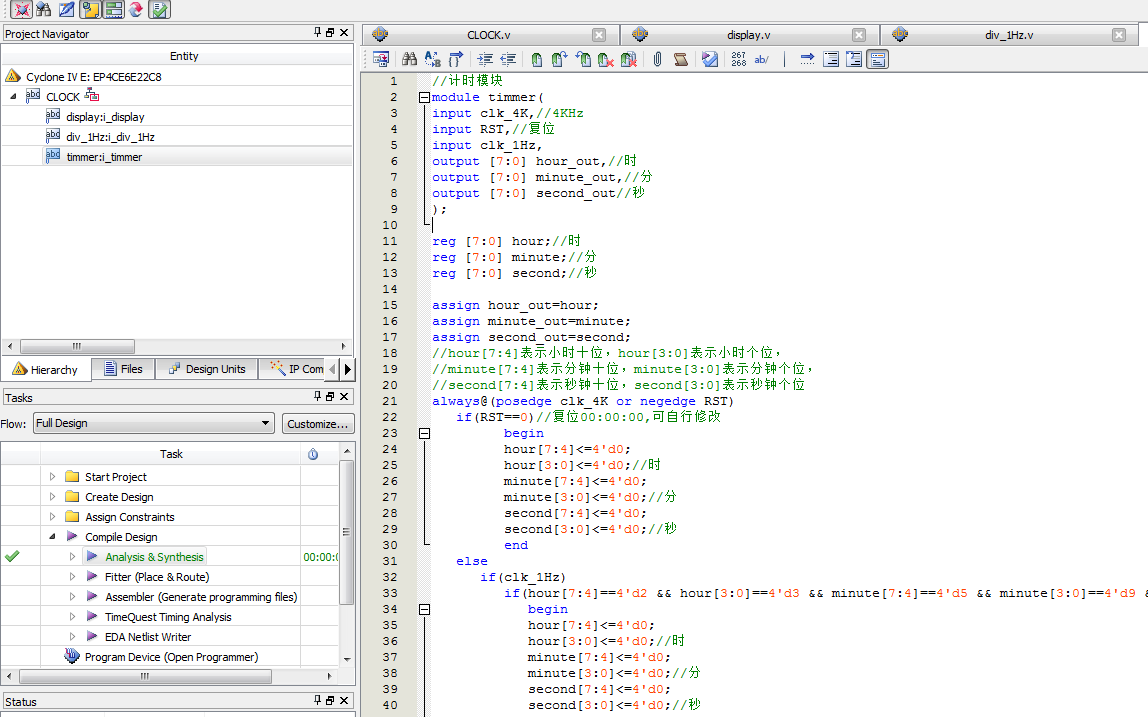Click the Find binoculars icon in editor toolbar
The height and width of the screenshot is (717, 1148).
[409, 59]
